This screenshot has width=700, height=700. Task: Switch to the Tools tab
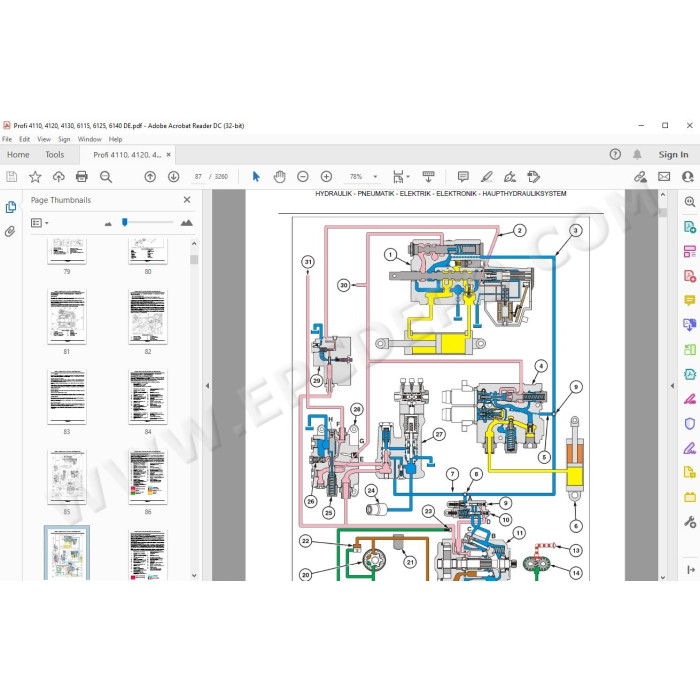coord(54,154)
